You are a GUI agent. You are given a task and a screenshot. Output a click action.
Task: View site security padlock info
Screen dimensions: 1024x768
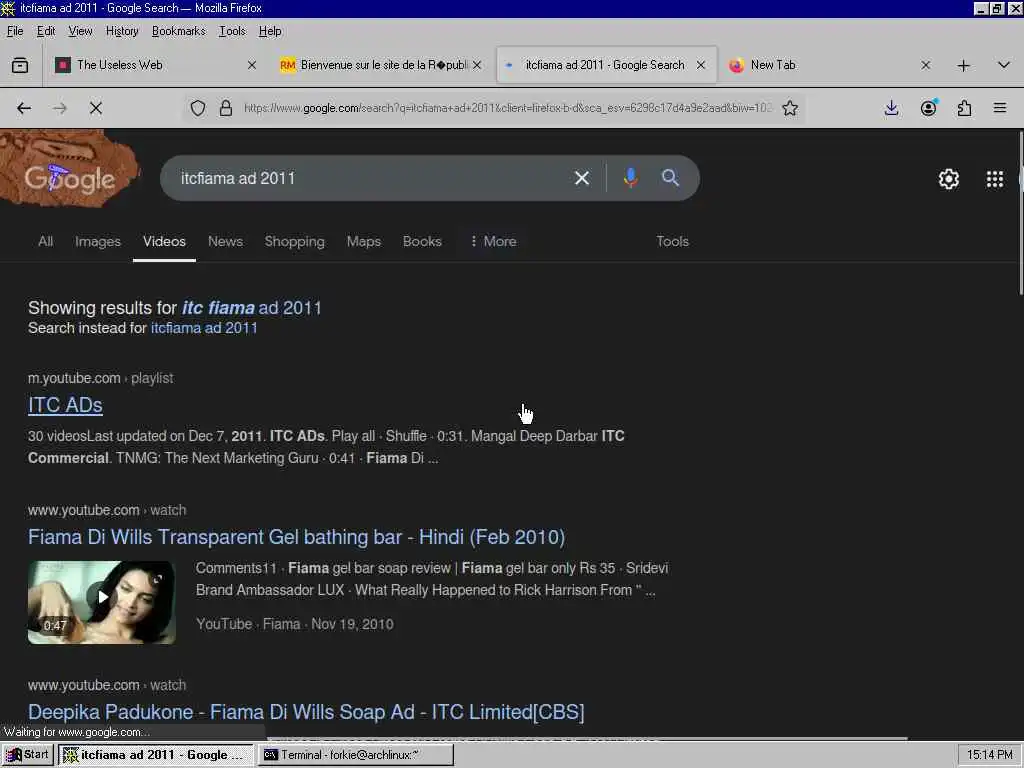[226, 108]
